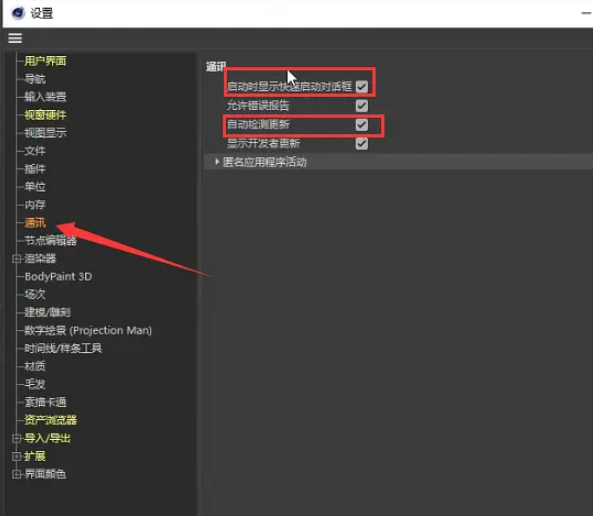Select 导航 category
593x516 pixels.
coord(35,79)
